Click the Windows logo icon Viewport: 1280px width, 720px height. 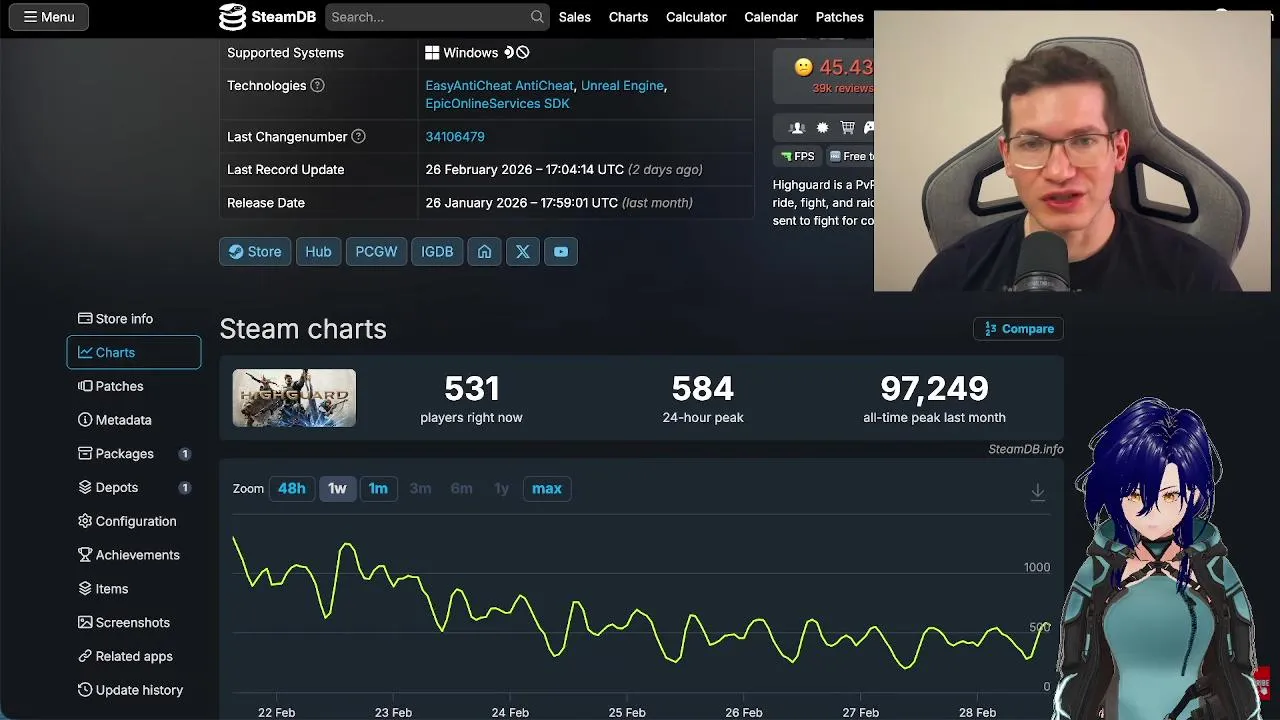[x=432, y=53]
